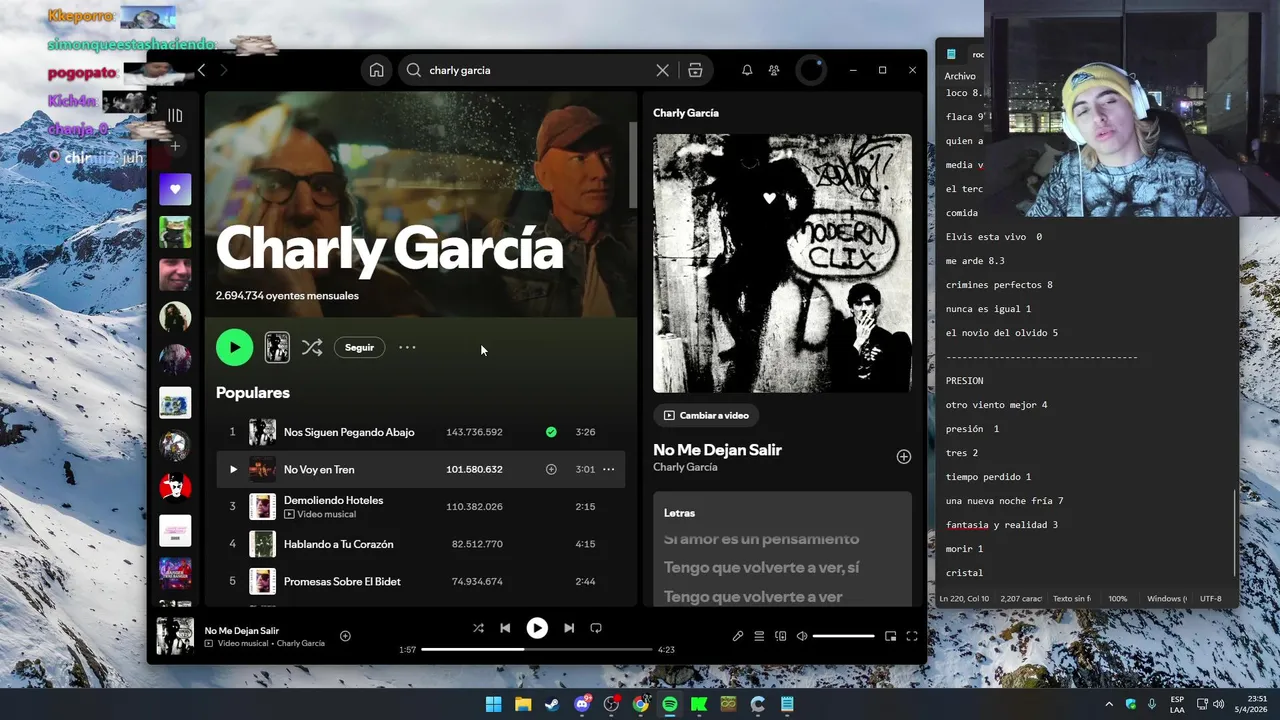Toggle the green saved check on Nos Siguen Pegando Abajo
Image resolution: width=1280 pixels, height=720 pixels.
pos(551,432)
